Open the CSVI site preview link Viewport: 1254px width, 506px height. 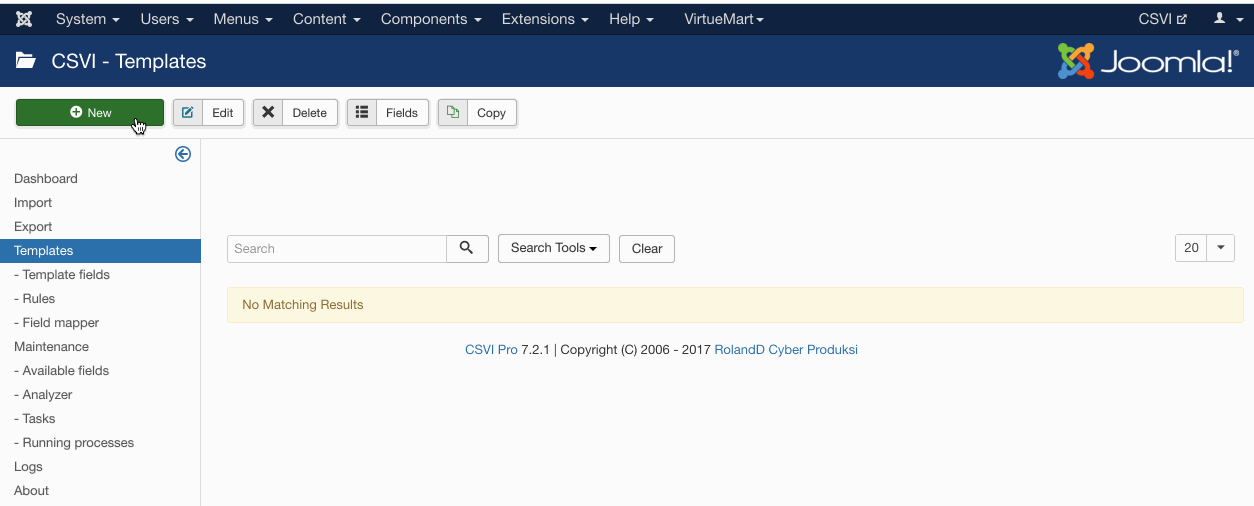click(x=1162, y=19)
